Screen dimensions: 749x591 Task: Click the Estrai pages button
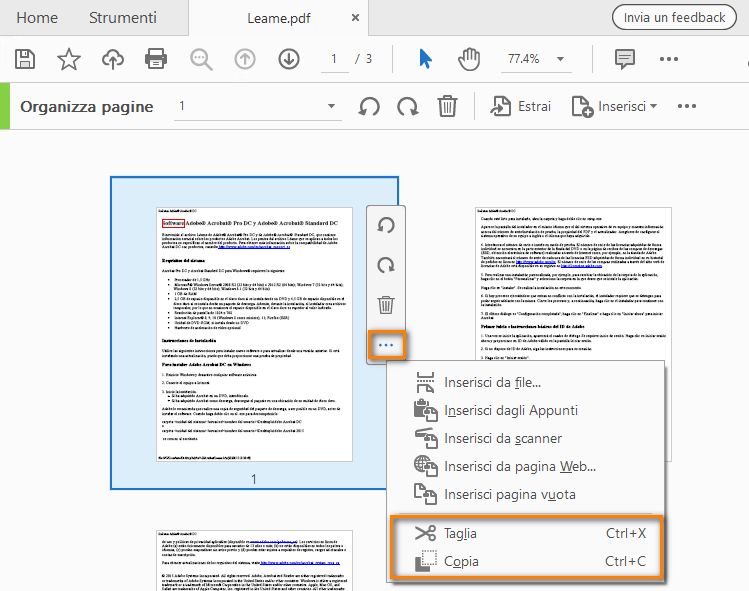(521, 106)
